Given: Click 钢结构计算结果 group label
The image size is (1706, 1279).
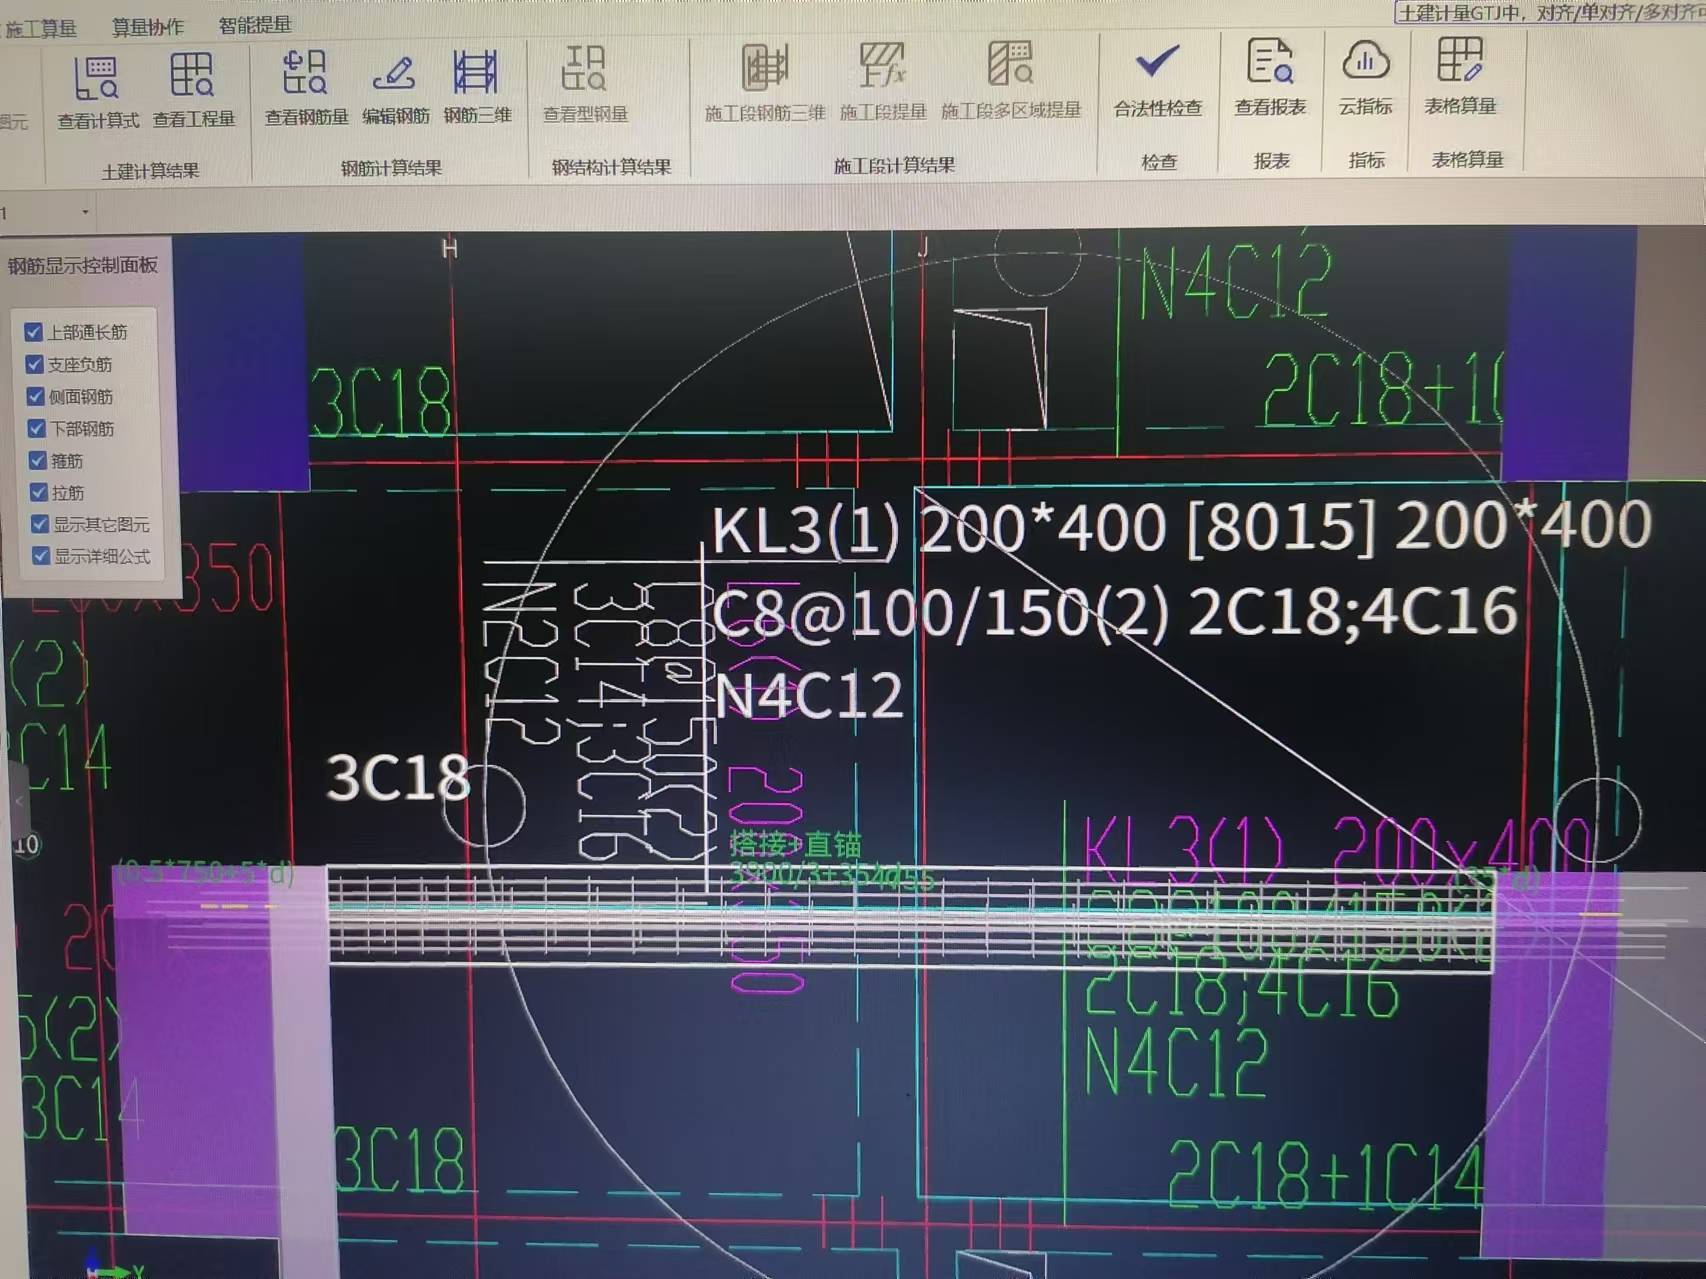Looking at the screenshot, I should tap(611, 167).
